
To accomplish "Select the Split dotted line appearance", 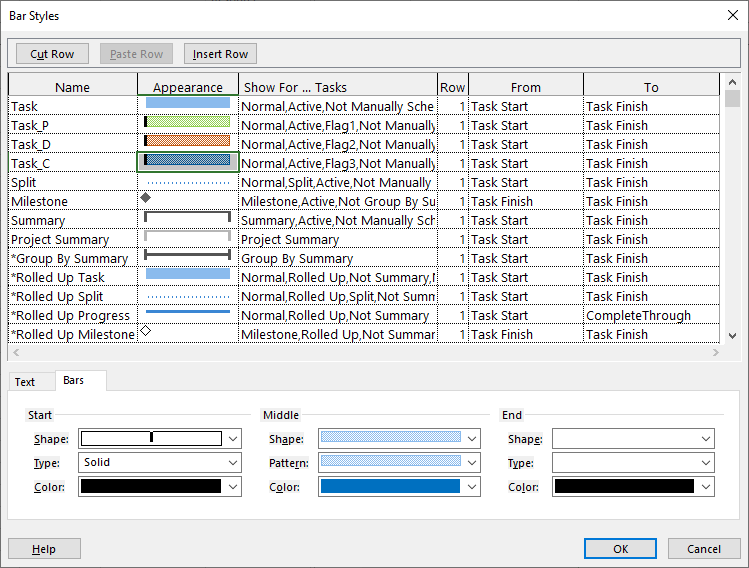I will [x=188, y=182].
